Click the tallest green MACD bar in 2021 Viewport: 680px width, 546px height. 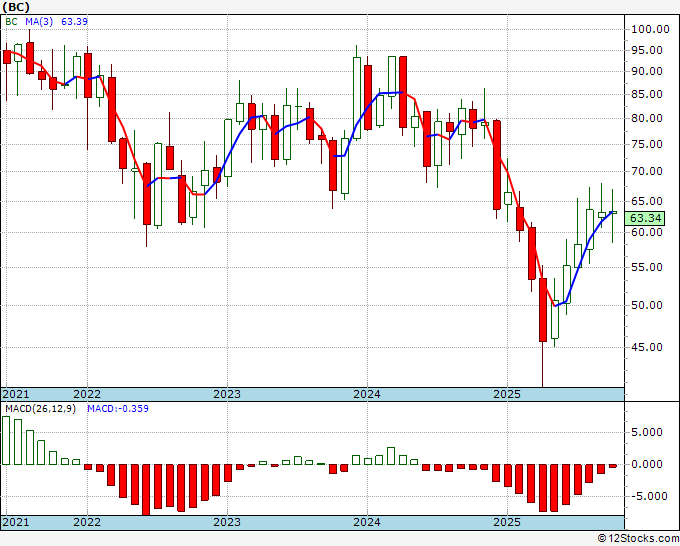(x=6, y=441)
